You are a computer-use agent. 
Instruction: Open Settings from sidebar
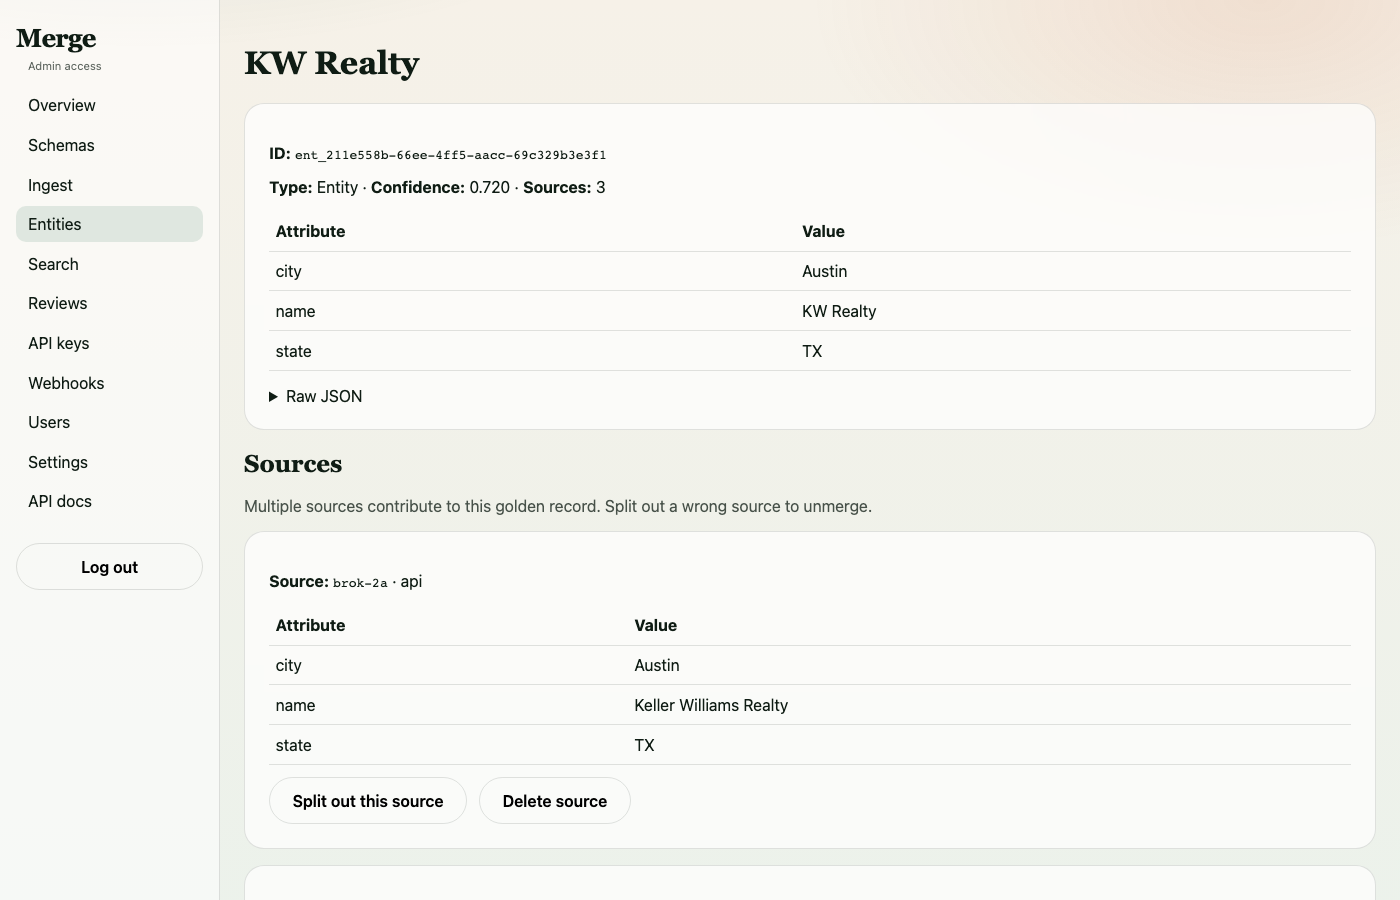coord(109,462)
